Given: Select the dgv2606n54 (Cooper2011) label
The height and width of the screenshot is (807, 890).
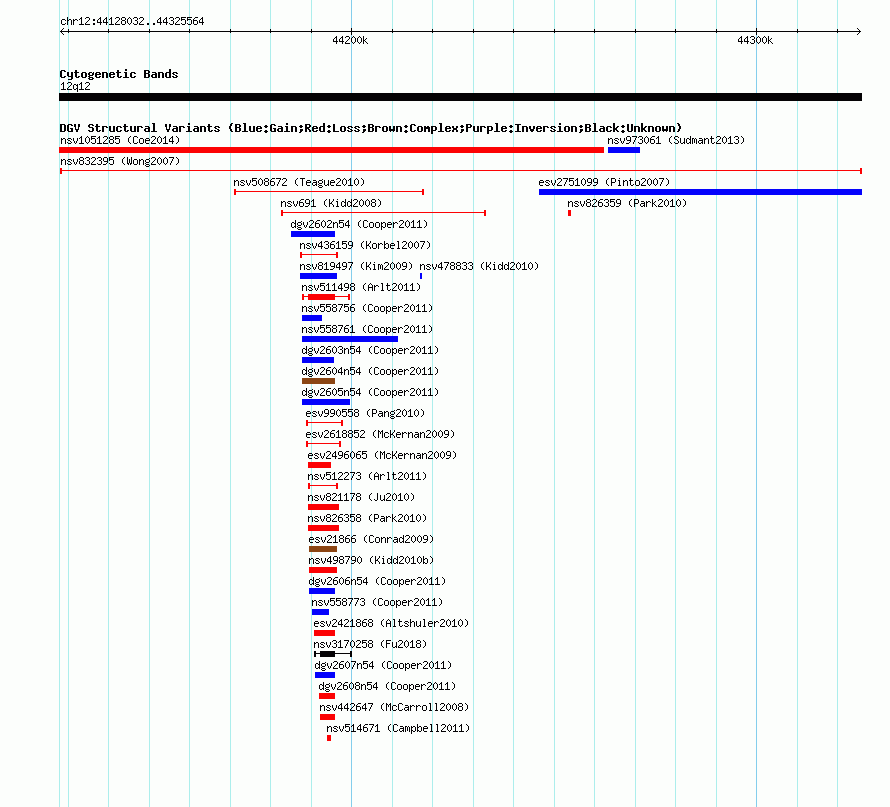Looking at the screenshot, I should (377, 581).
